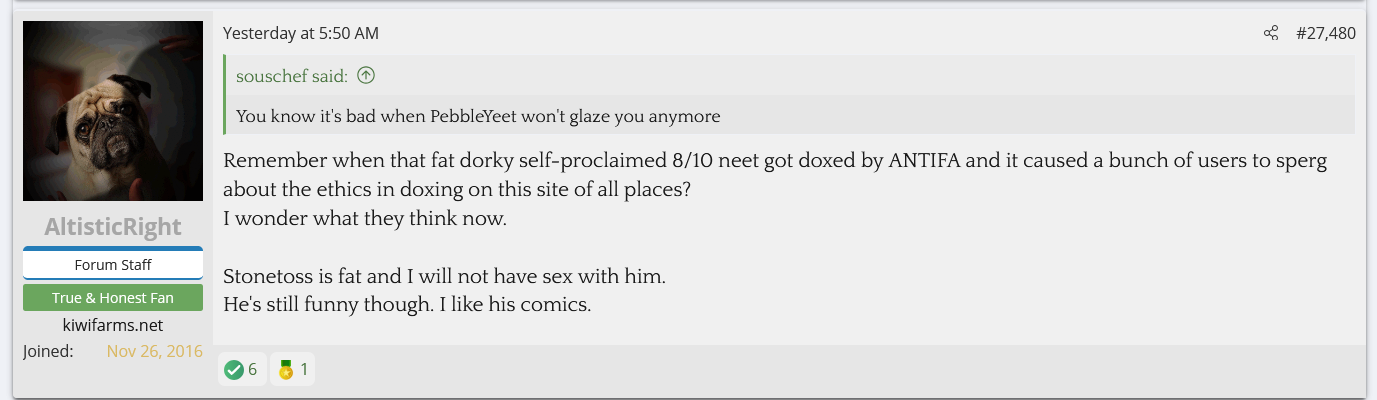This screenshot has height=400, width=1377.
Task: Click the "Yesterday at 5:50 AM" timestamp
Action: (x=301, y=34)
